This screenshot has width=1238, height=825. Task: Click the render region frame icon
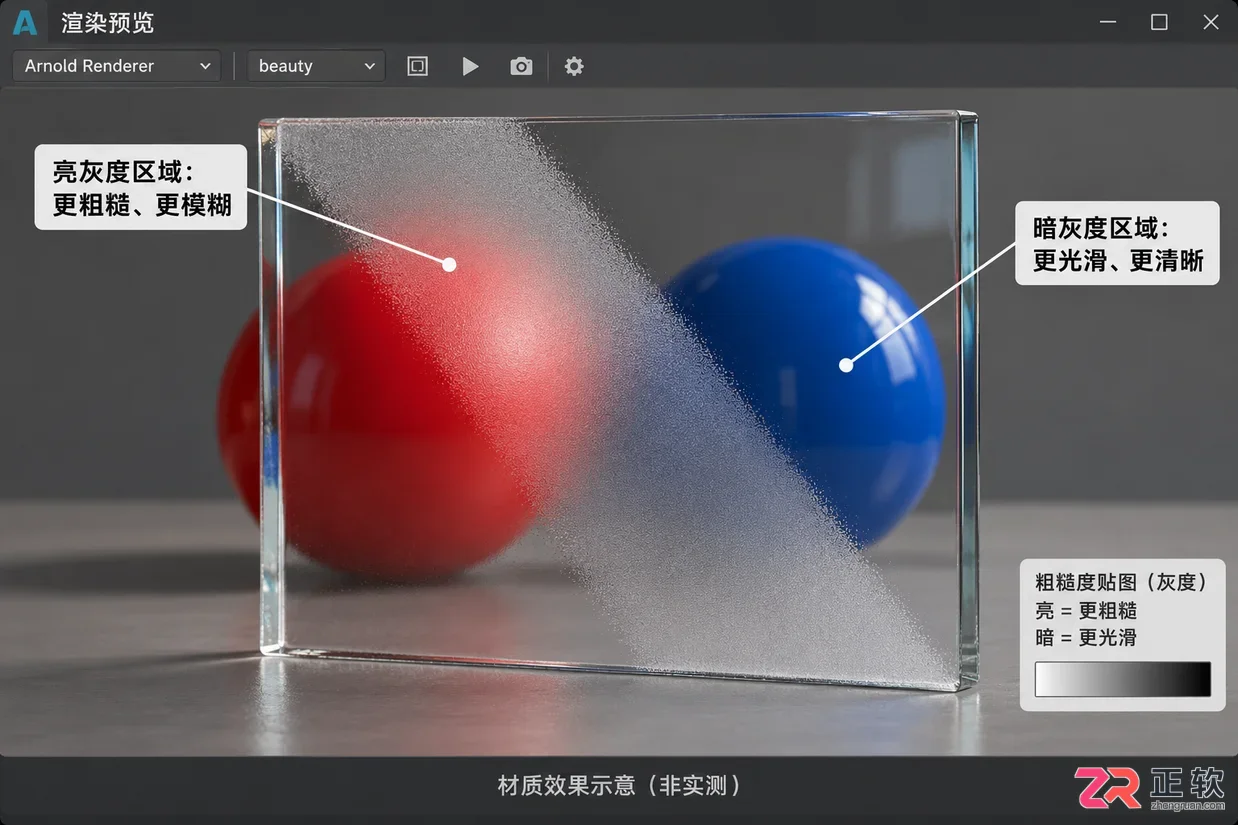point(418,66)
